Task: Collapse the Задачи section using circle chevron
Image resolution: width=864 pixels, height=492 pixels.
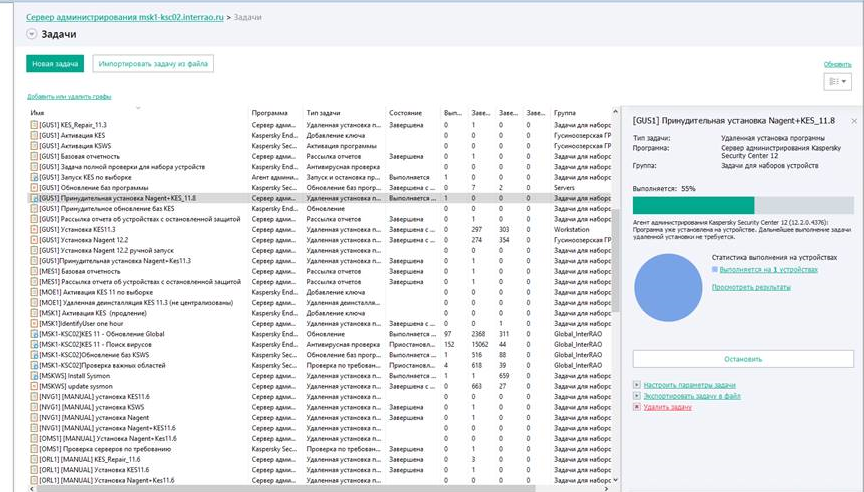Action: point(32,34)
